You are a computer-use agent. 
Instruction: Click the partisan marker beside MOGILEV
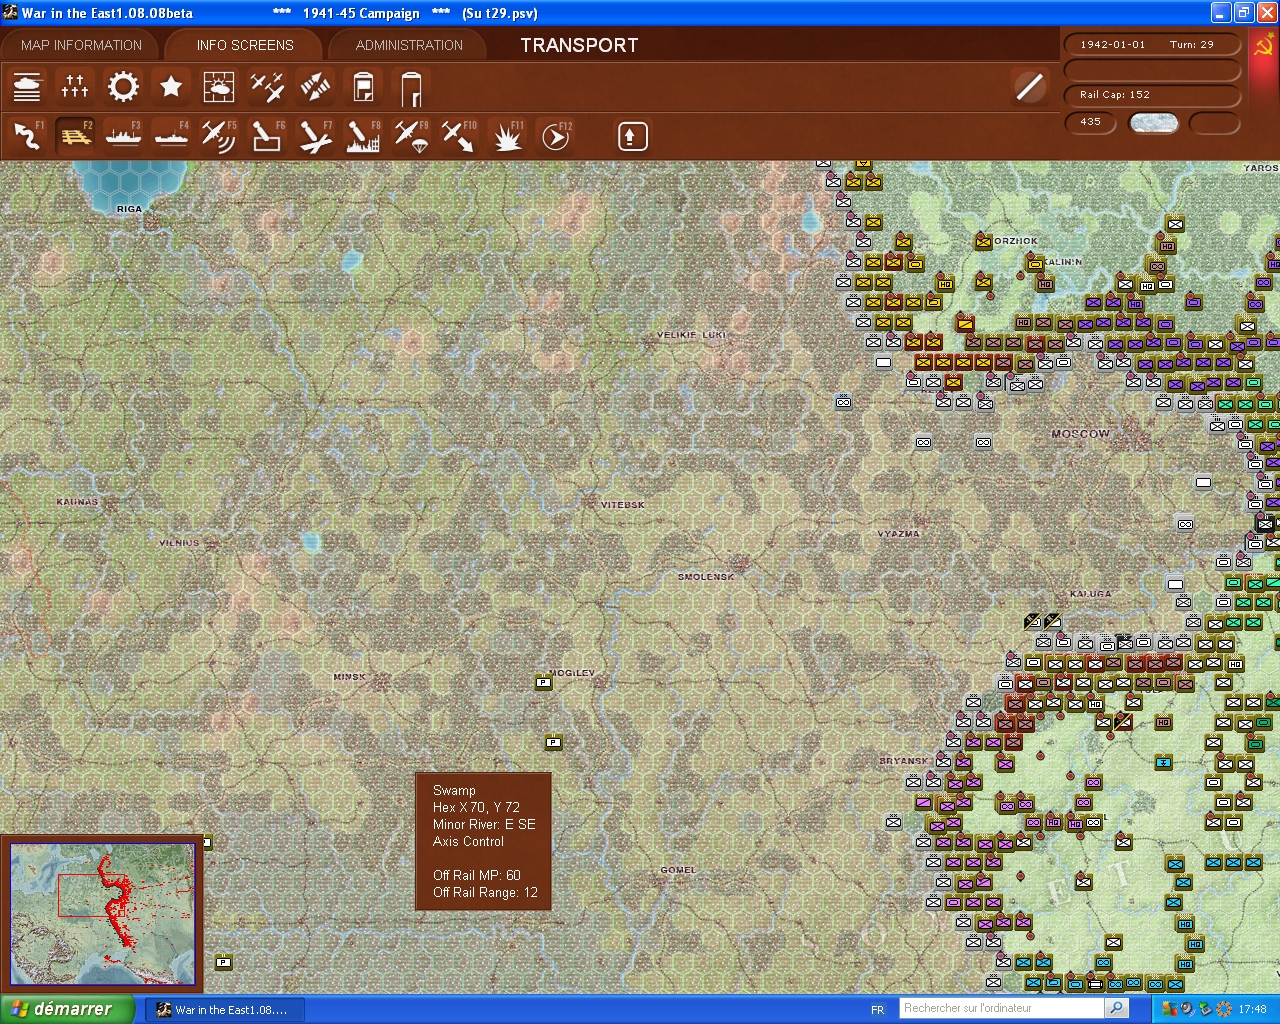544,683
